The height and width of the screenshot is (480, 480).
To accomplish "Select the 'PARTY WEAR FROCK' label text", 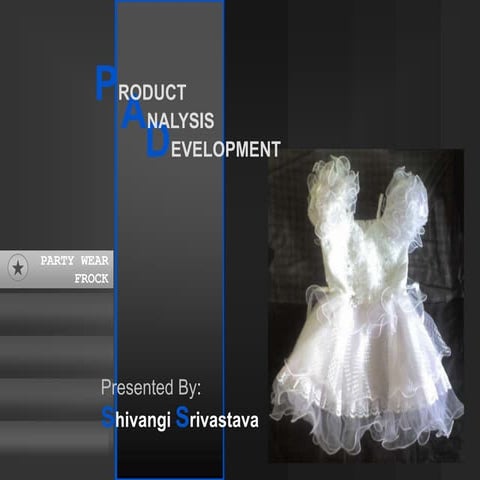I will click(x=75, y=269).
